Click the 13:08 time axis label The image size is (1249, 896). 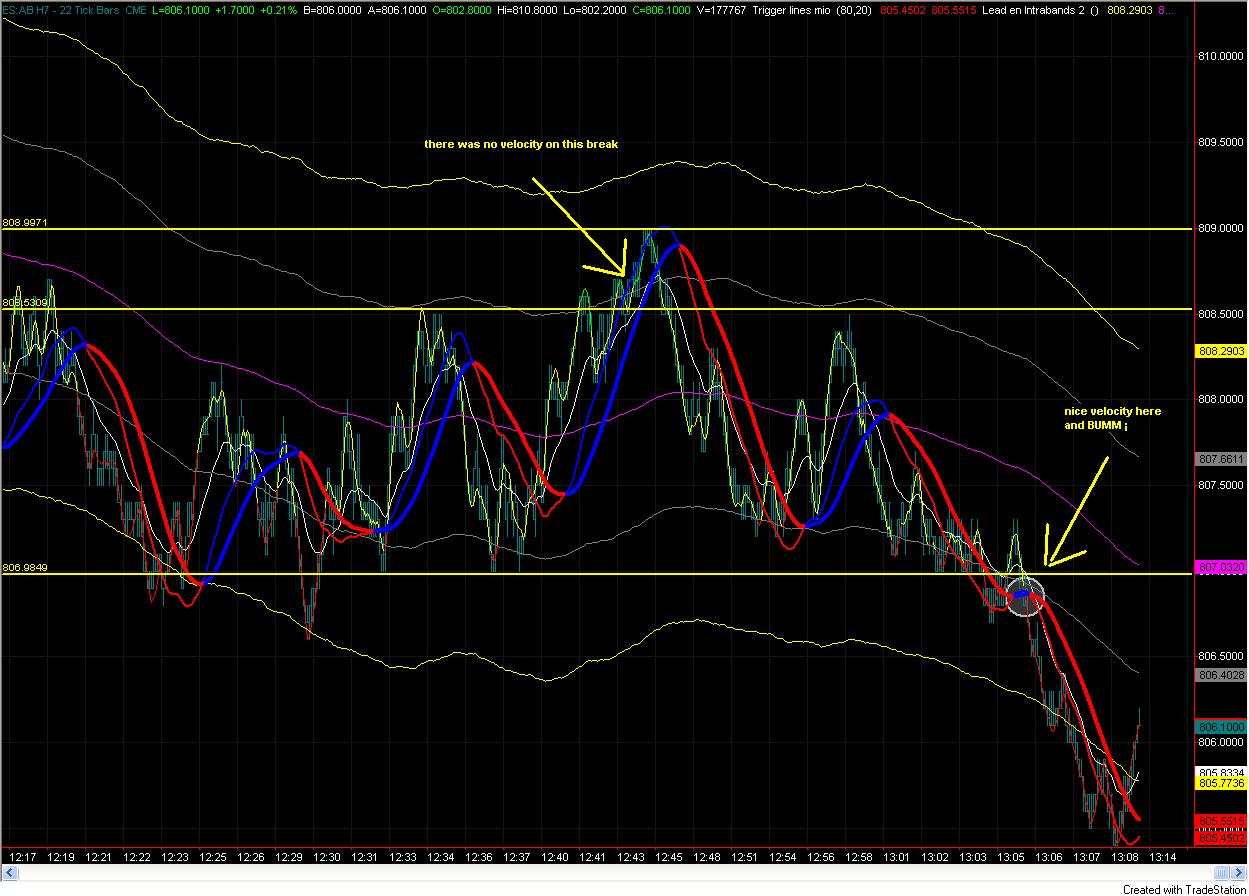(x=1125, y=857)
